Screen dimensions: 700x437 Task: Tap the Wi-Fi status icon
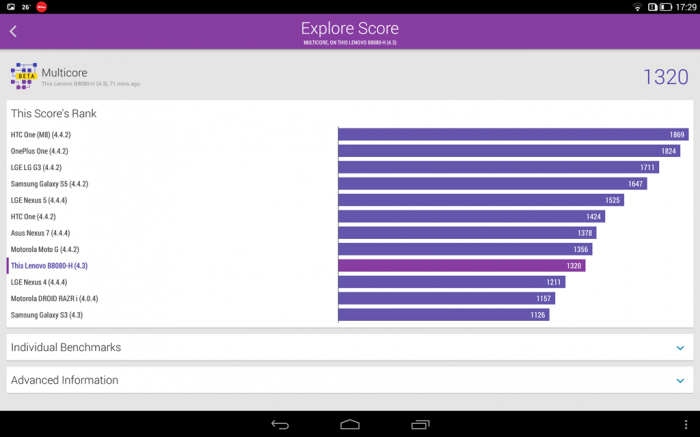point(637,7)
